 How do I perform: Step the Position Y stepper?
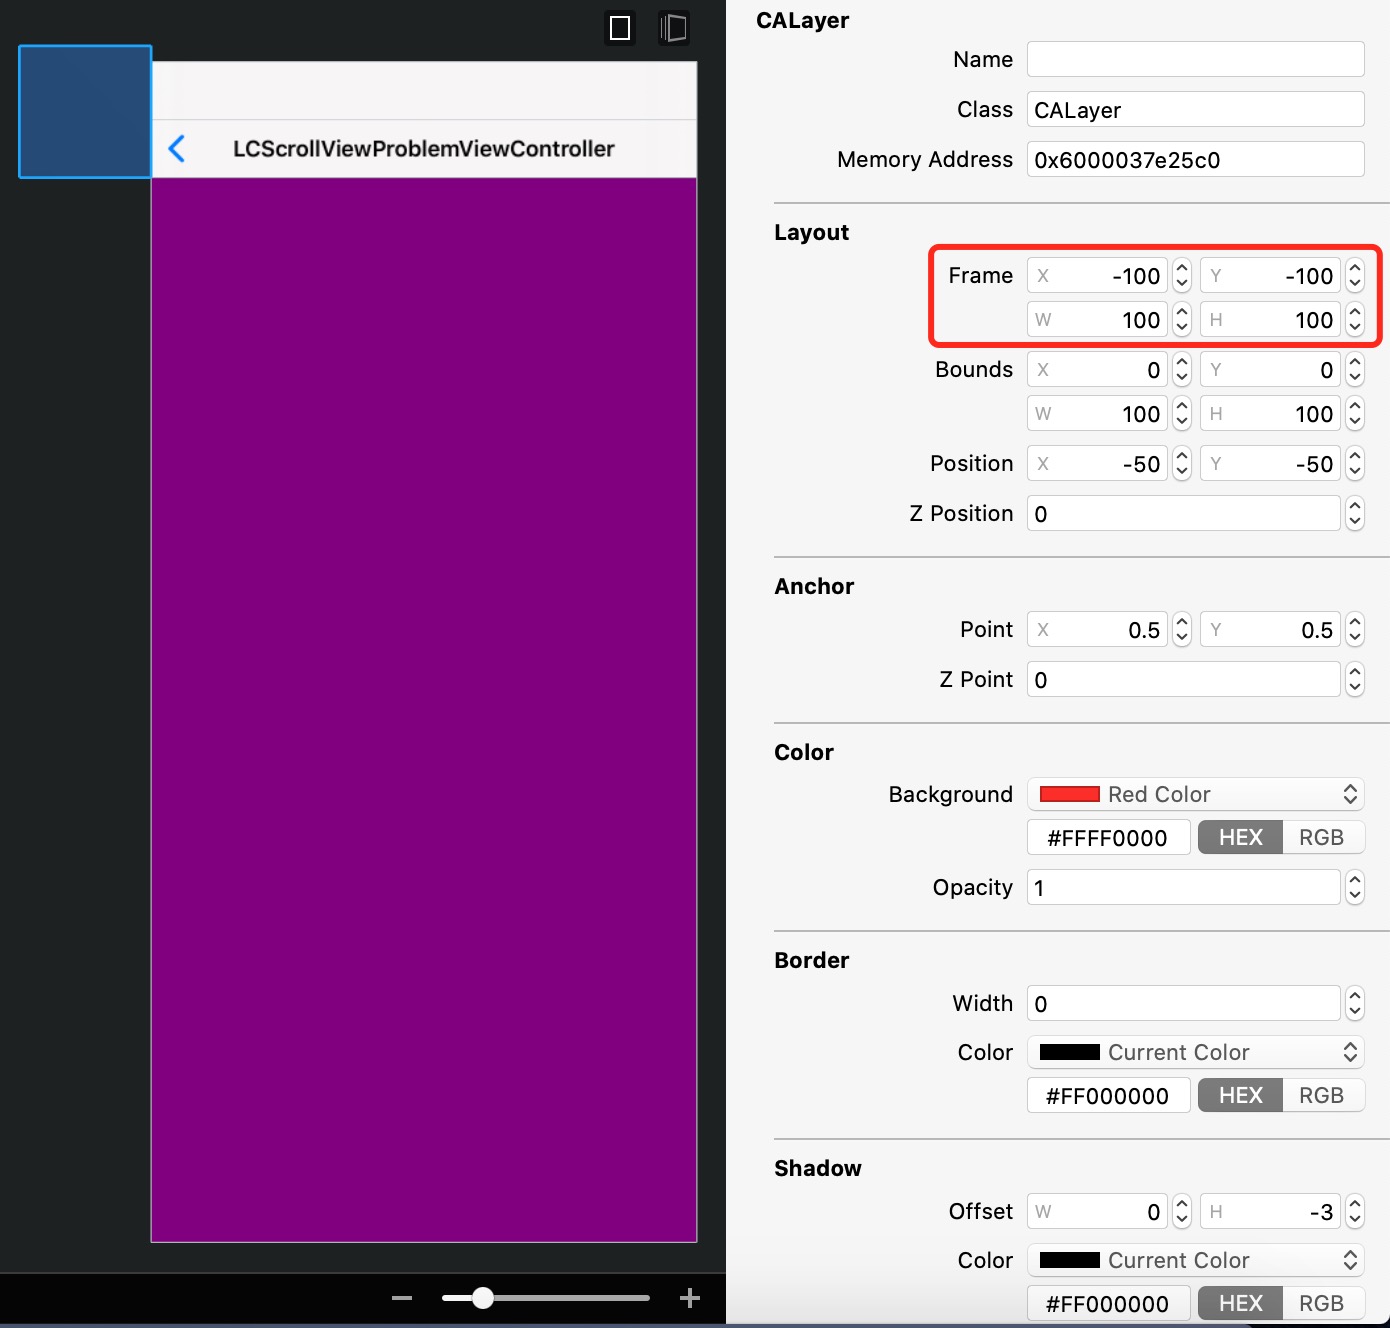(x=1355, y=463)
